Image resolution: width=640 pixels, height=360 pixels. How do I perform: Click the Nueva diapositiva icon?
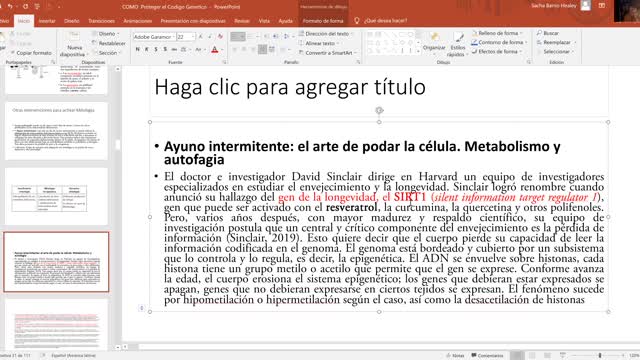pos(74,37)
